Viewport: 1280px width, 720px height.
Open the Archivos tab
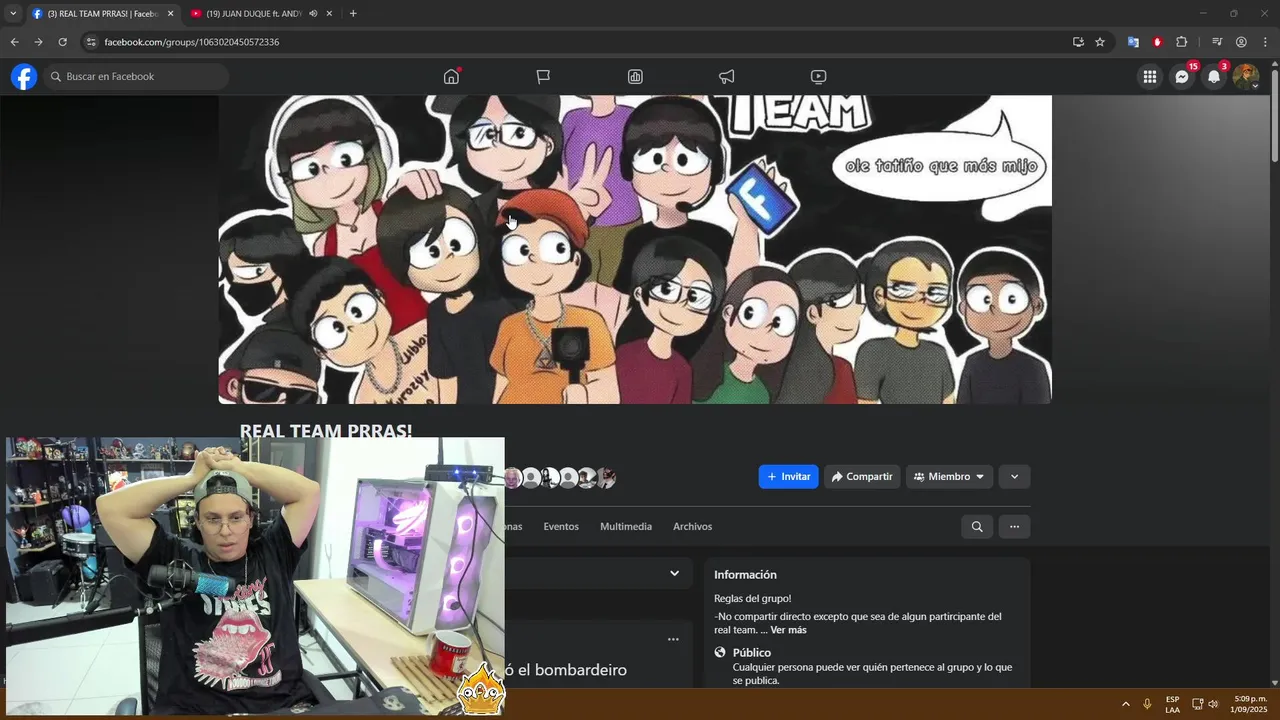click(x=692, y=526)
